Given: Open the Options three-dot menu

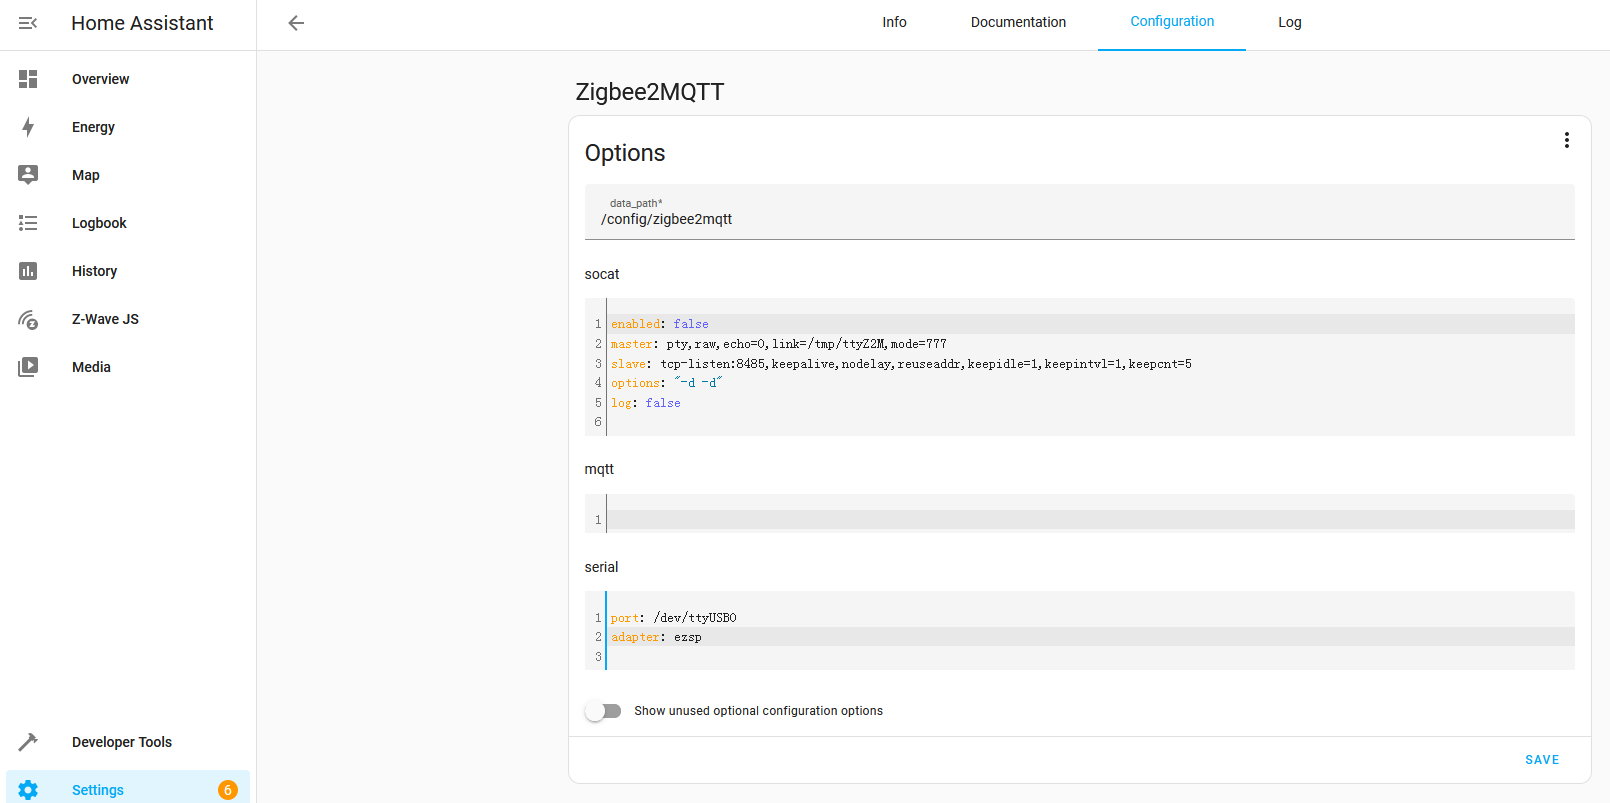Looking at the screenshot, I should pos(1566,140).
